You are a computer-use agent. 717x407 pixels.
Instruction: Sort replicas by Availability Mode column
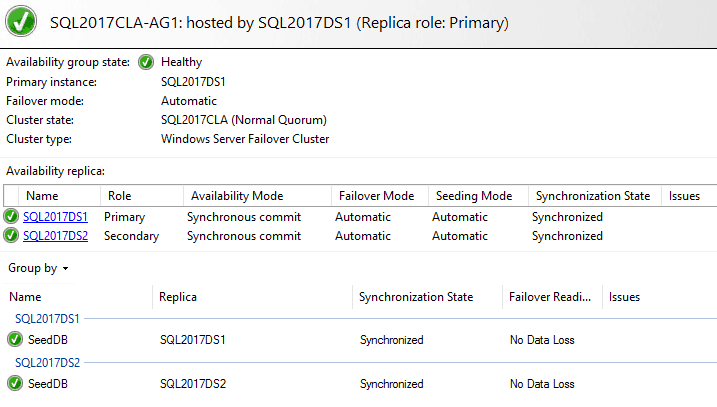point(257,196)
